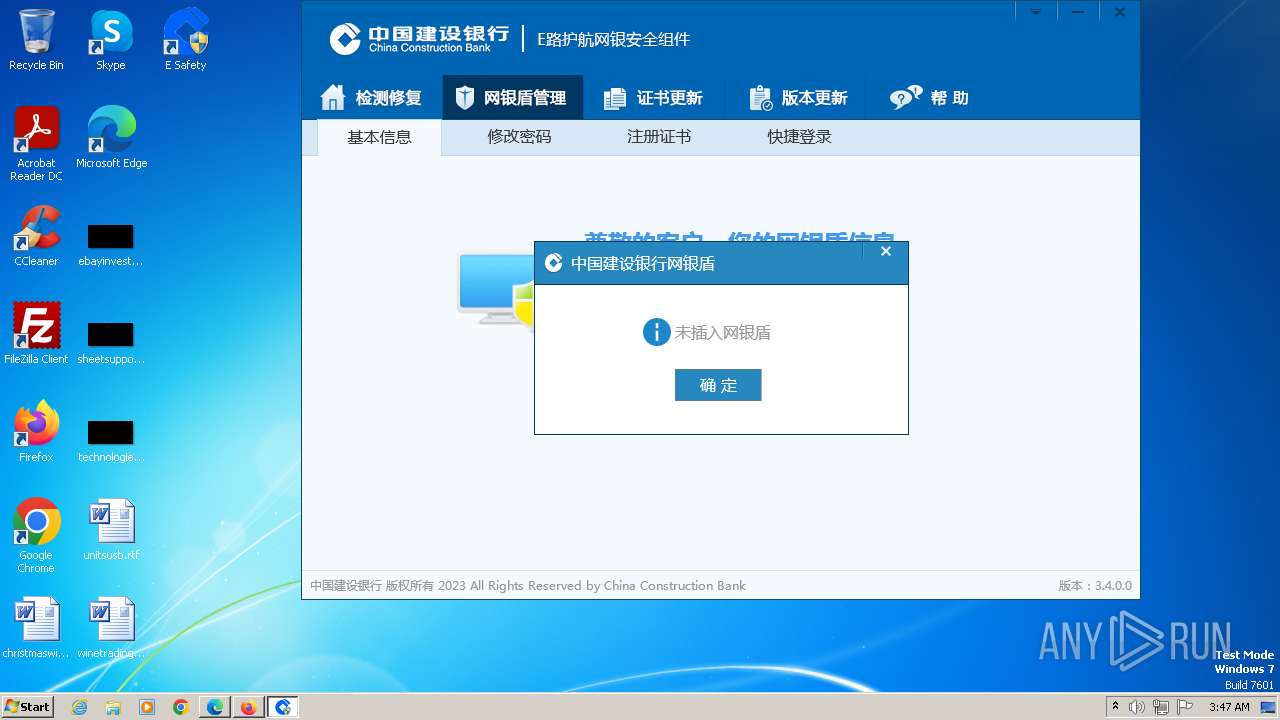Open the Recycle Bin desktop icon
This screenshot has width=1280, height=720.
pos(36,40)
